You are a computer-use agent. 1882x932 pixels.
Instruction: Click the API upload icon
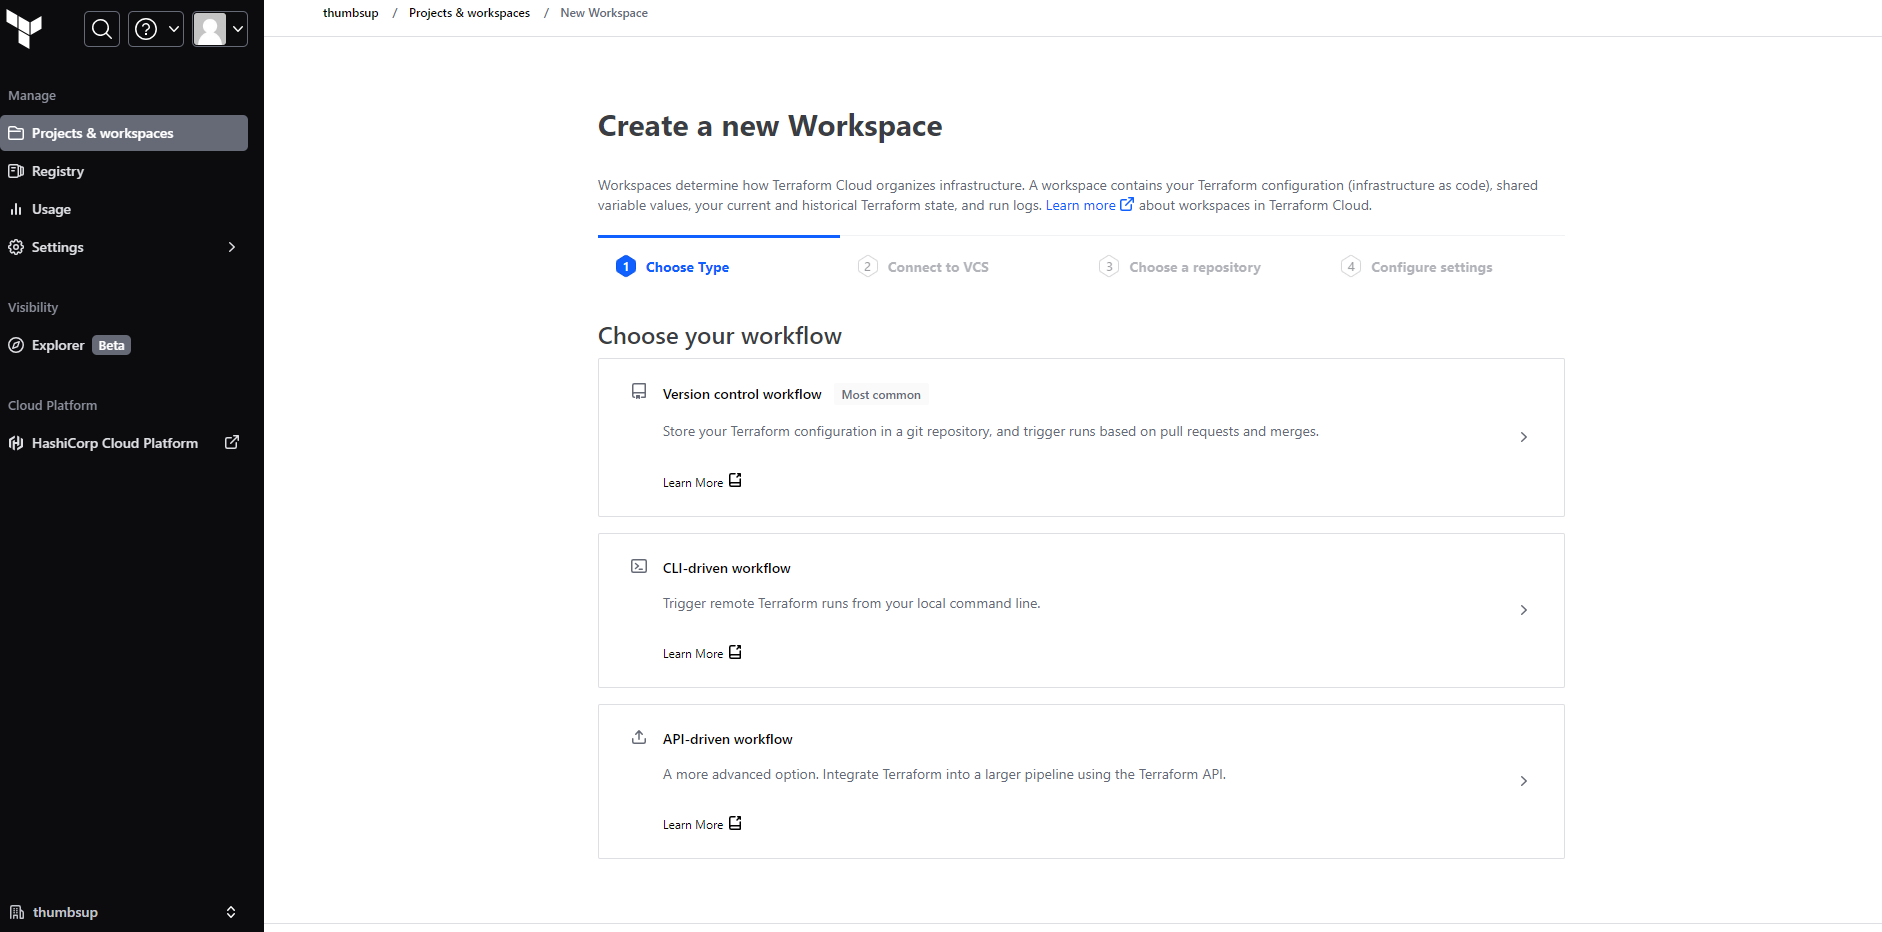point(639,737)
